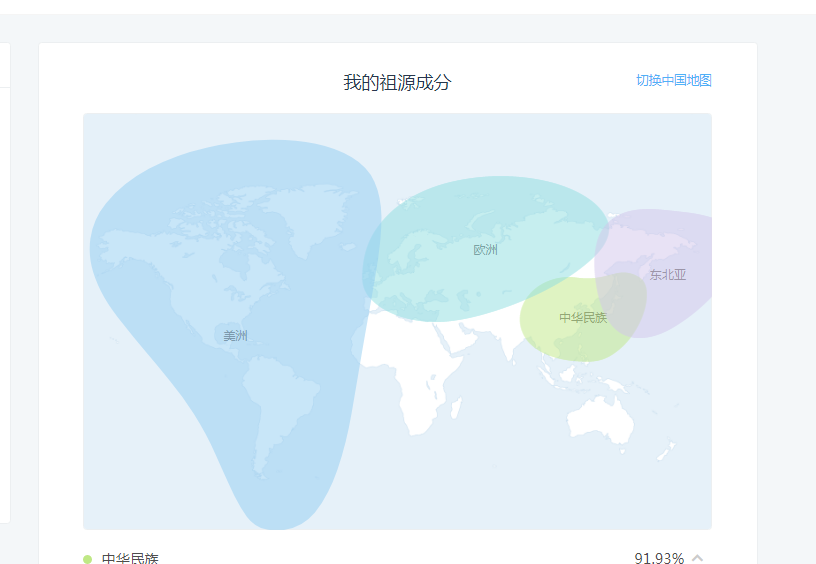This screenshot has height=564, width=816.
Task: Select the 美洲 region label on map
Action: (235, 336)
